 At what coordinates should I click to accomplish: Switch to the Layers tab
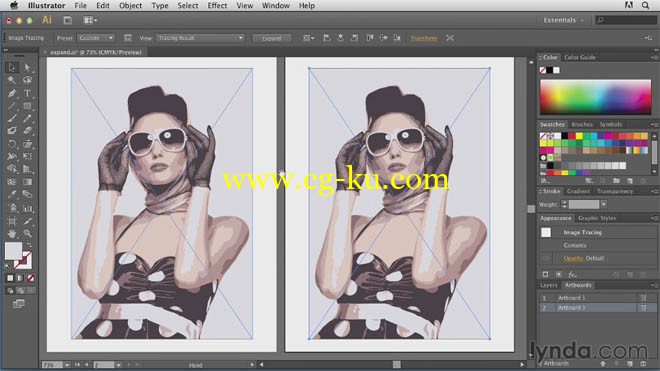pos(548,285)
